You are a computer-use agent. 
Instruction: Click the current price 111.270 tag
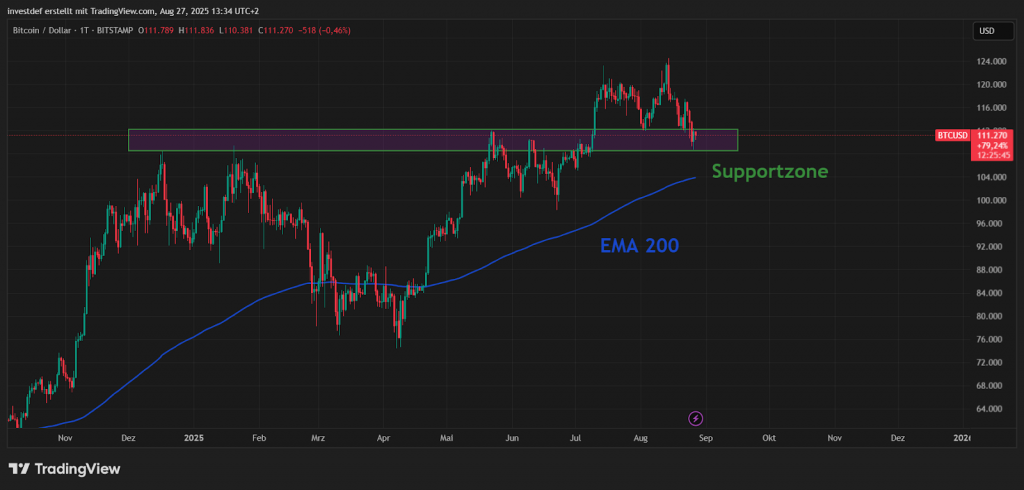click(991, 135)
